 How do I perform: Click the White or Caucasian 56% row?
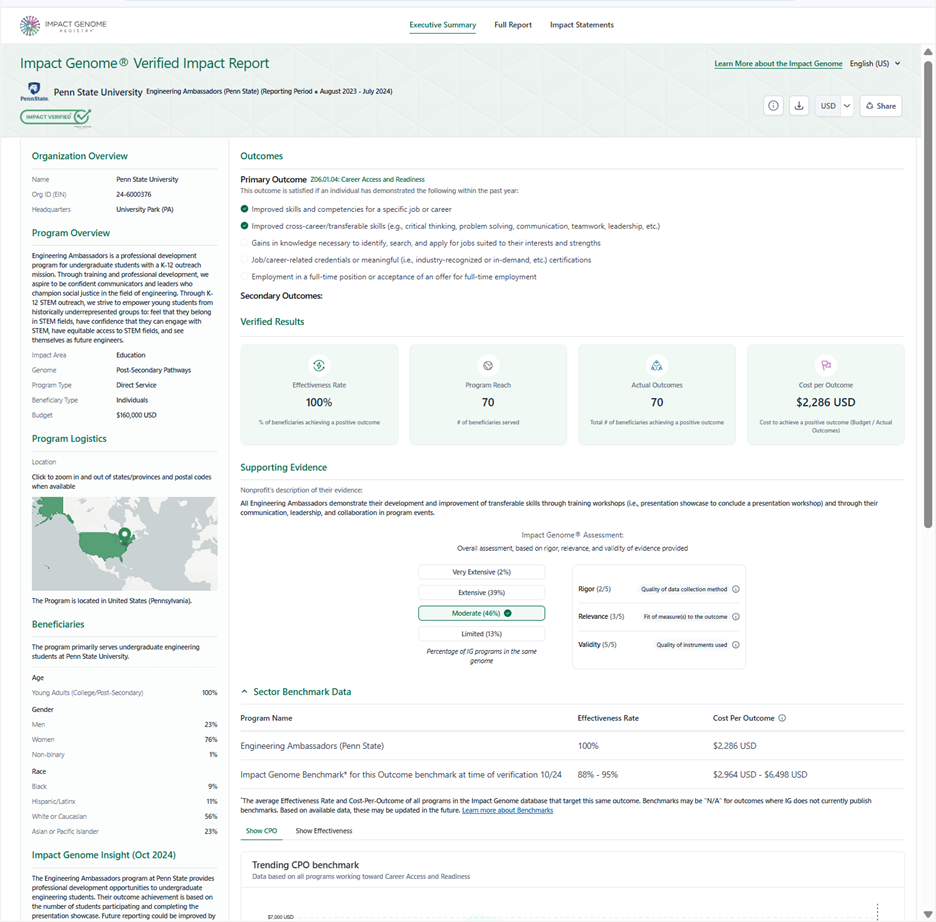pos(124,816)
